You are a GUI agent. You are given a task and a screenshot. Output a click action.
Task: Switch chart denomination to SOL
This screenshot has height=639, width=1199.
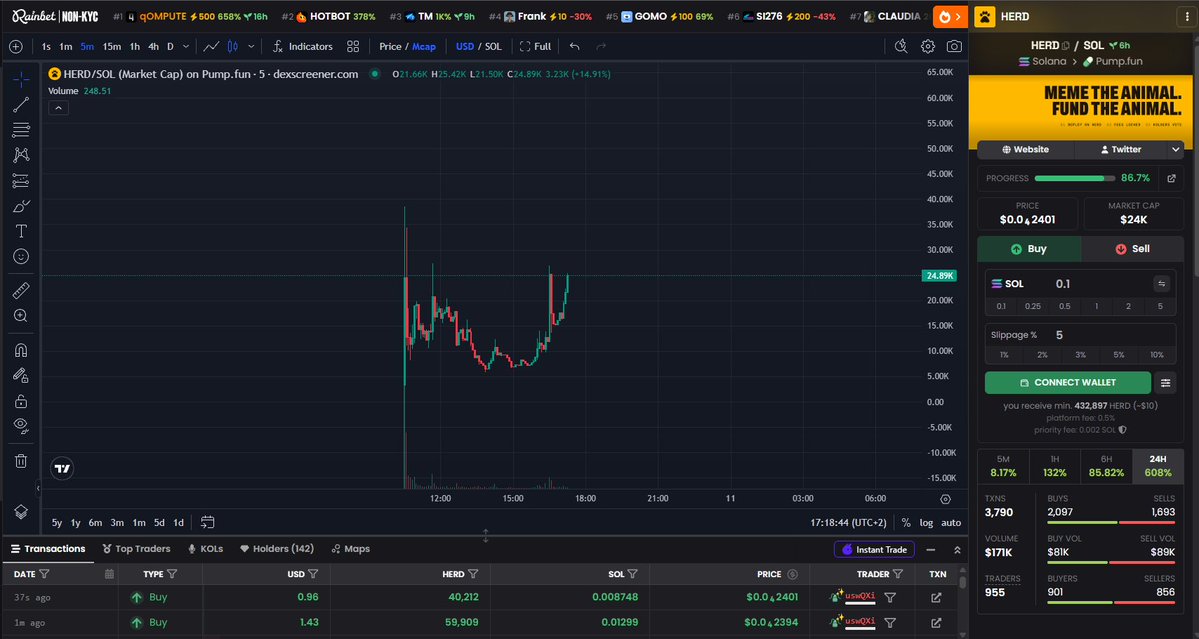tap(493, 47)
